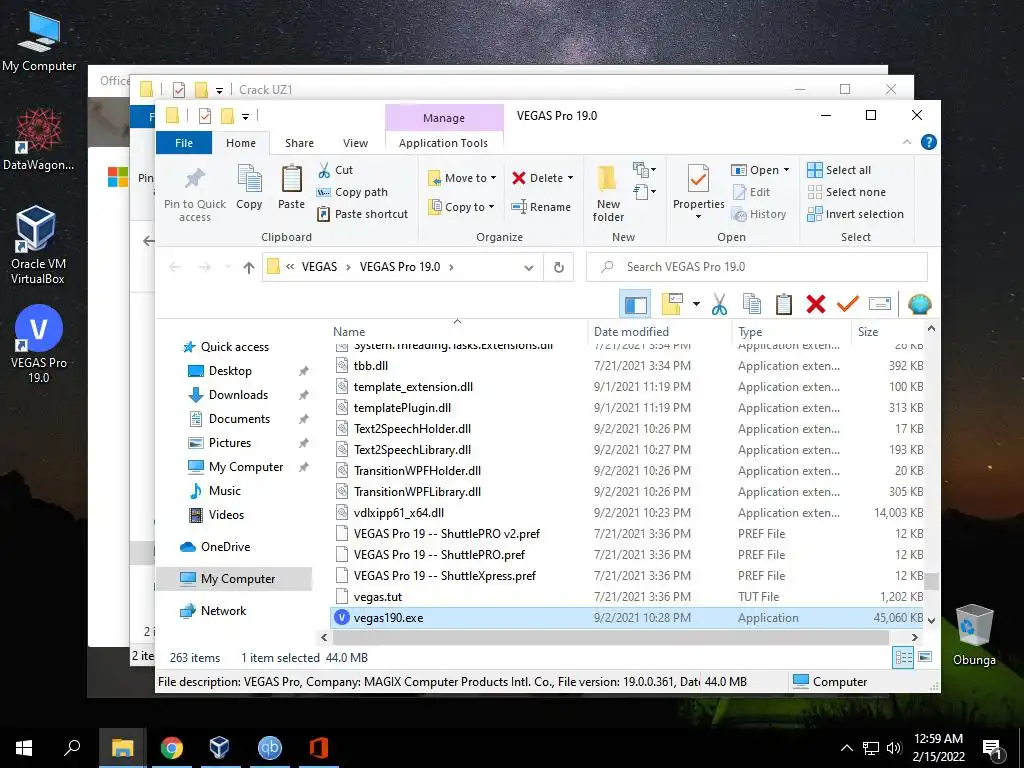
Task: Open Office app from taskbar
Action: [319, 748]
